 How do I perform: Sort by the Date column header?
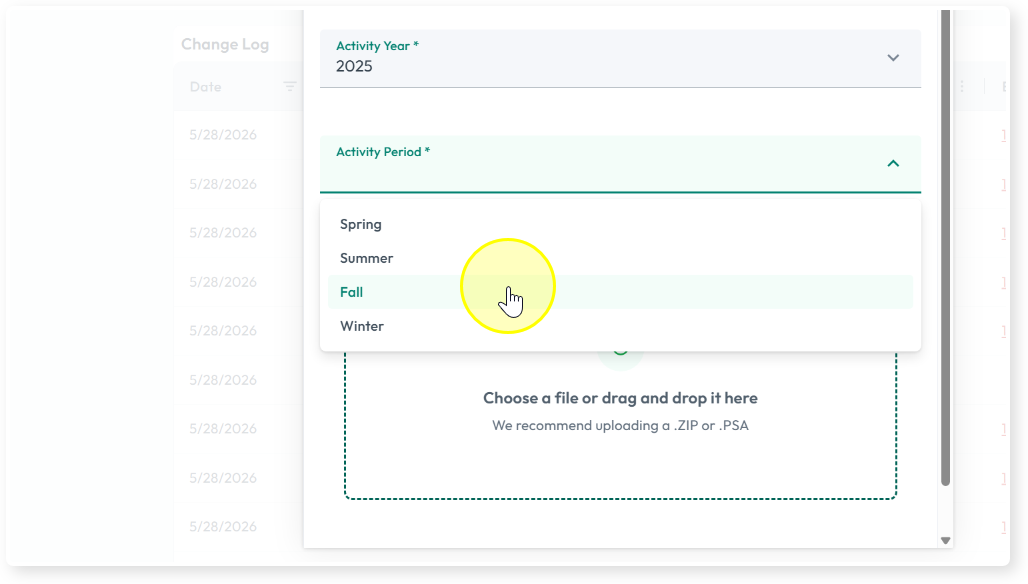pos(205,87)
